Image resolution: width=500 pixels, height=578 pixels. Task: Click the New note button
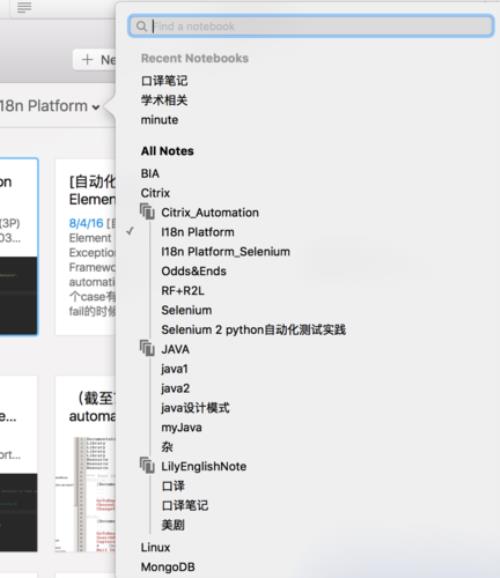pyautogui.click(x=95, y=59)
